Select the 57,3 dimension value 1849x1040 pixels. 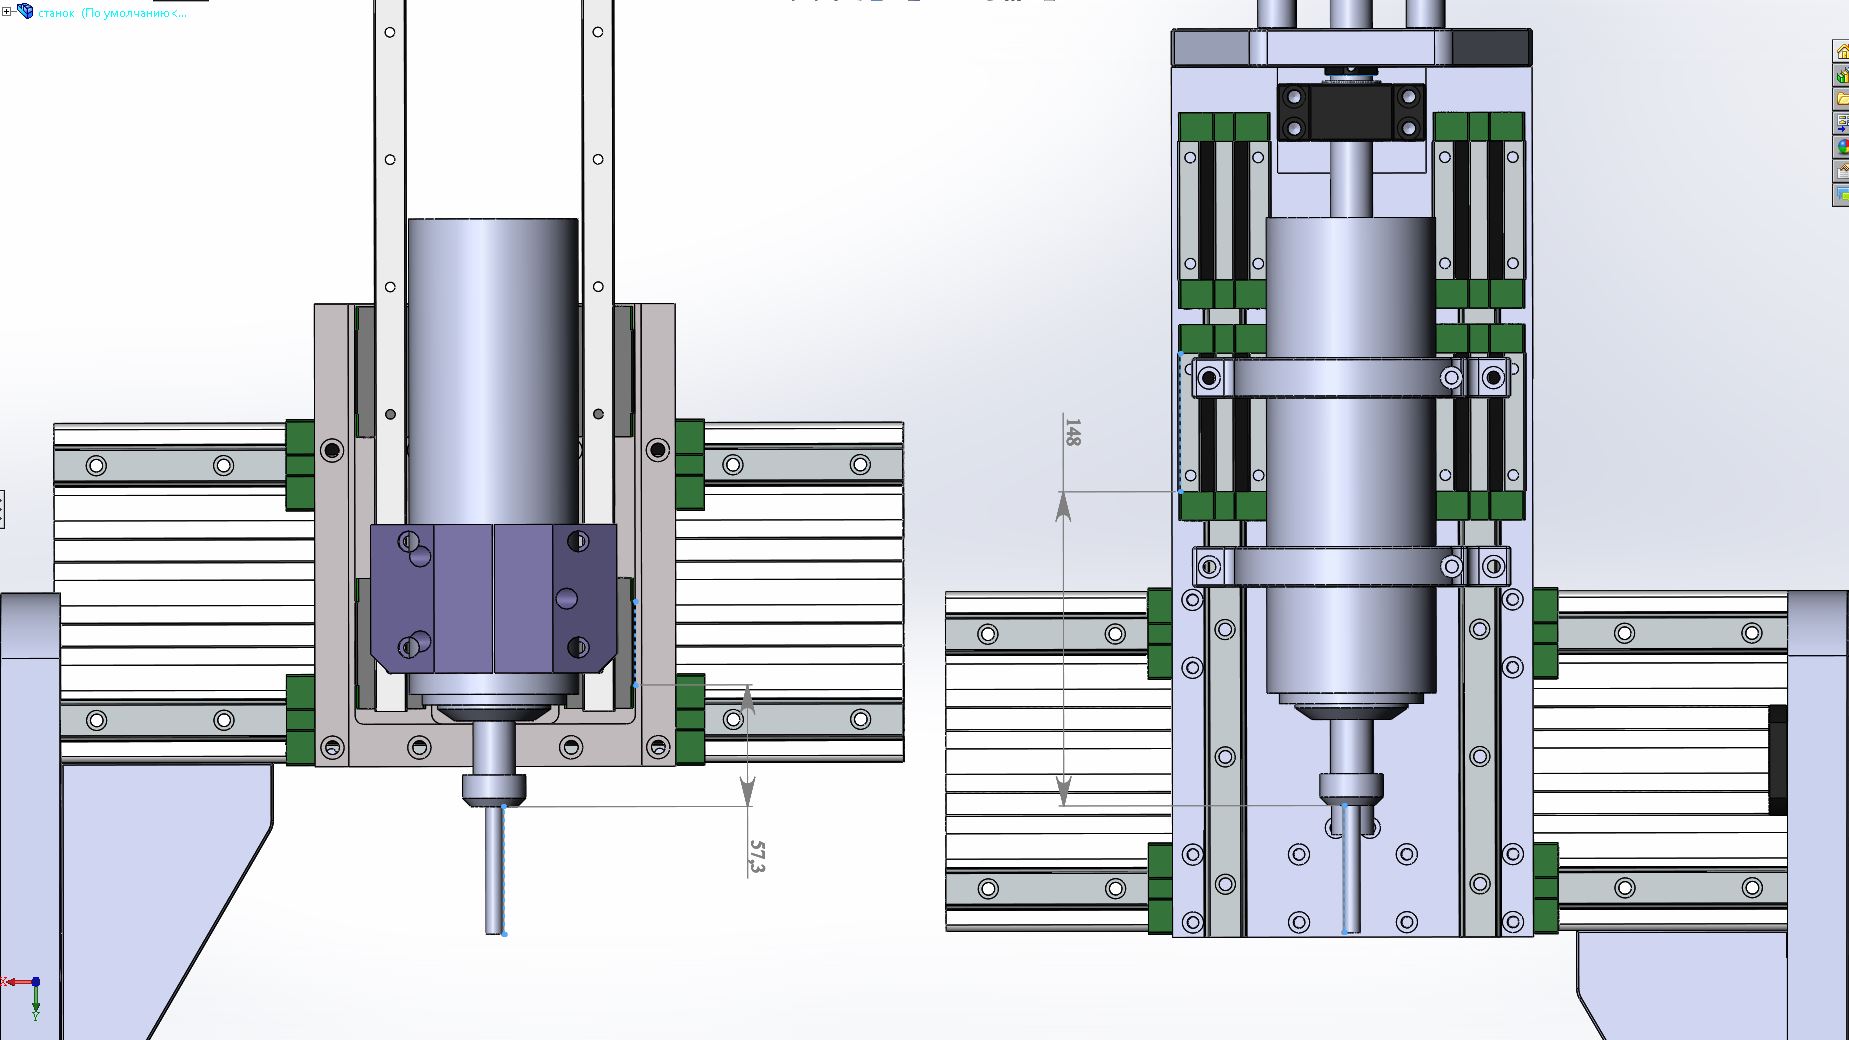(x=757, y=857)
